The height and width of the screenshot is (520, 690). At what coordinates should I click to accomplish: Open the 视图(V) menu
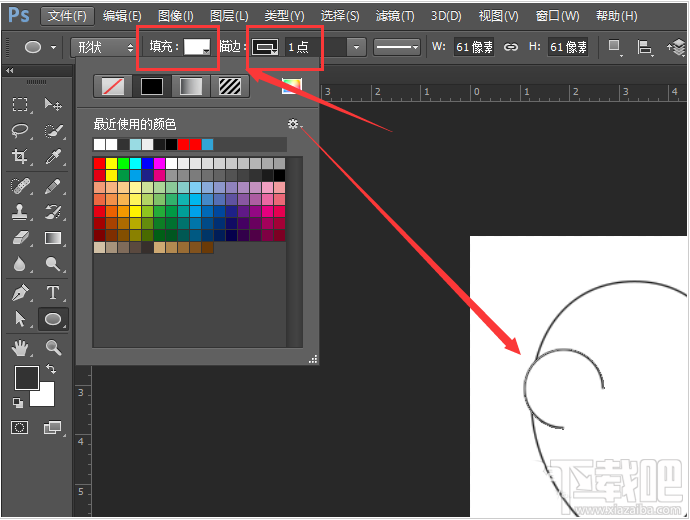point(499,16)
